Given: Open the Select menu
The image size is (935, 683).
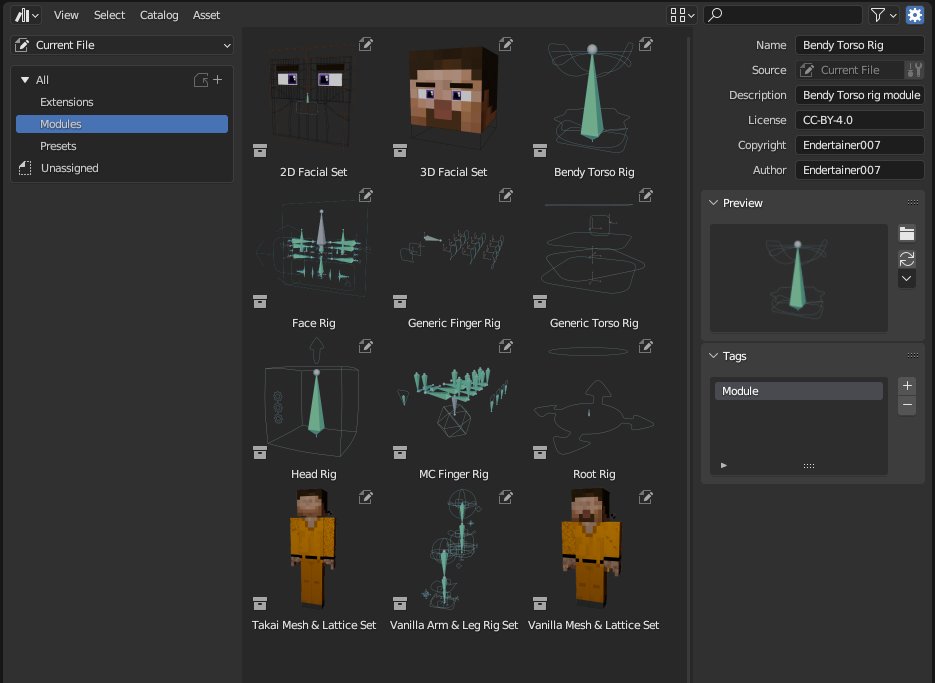Looking at the screenshot, I should [x=109, y=15].
